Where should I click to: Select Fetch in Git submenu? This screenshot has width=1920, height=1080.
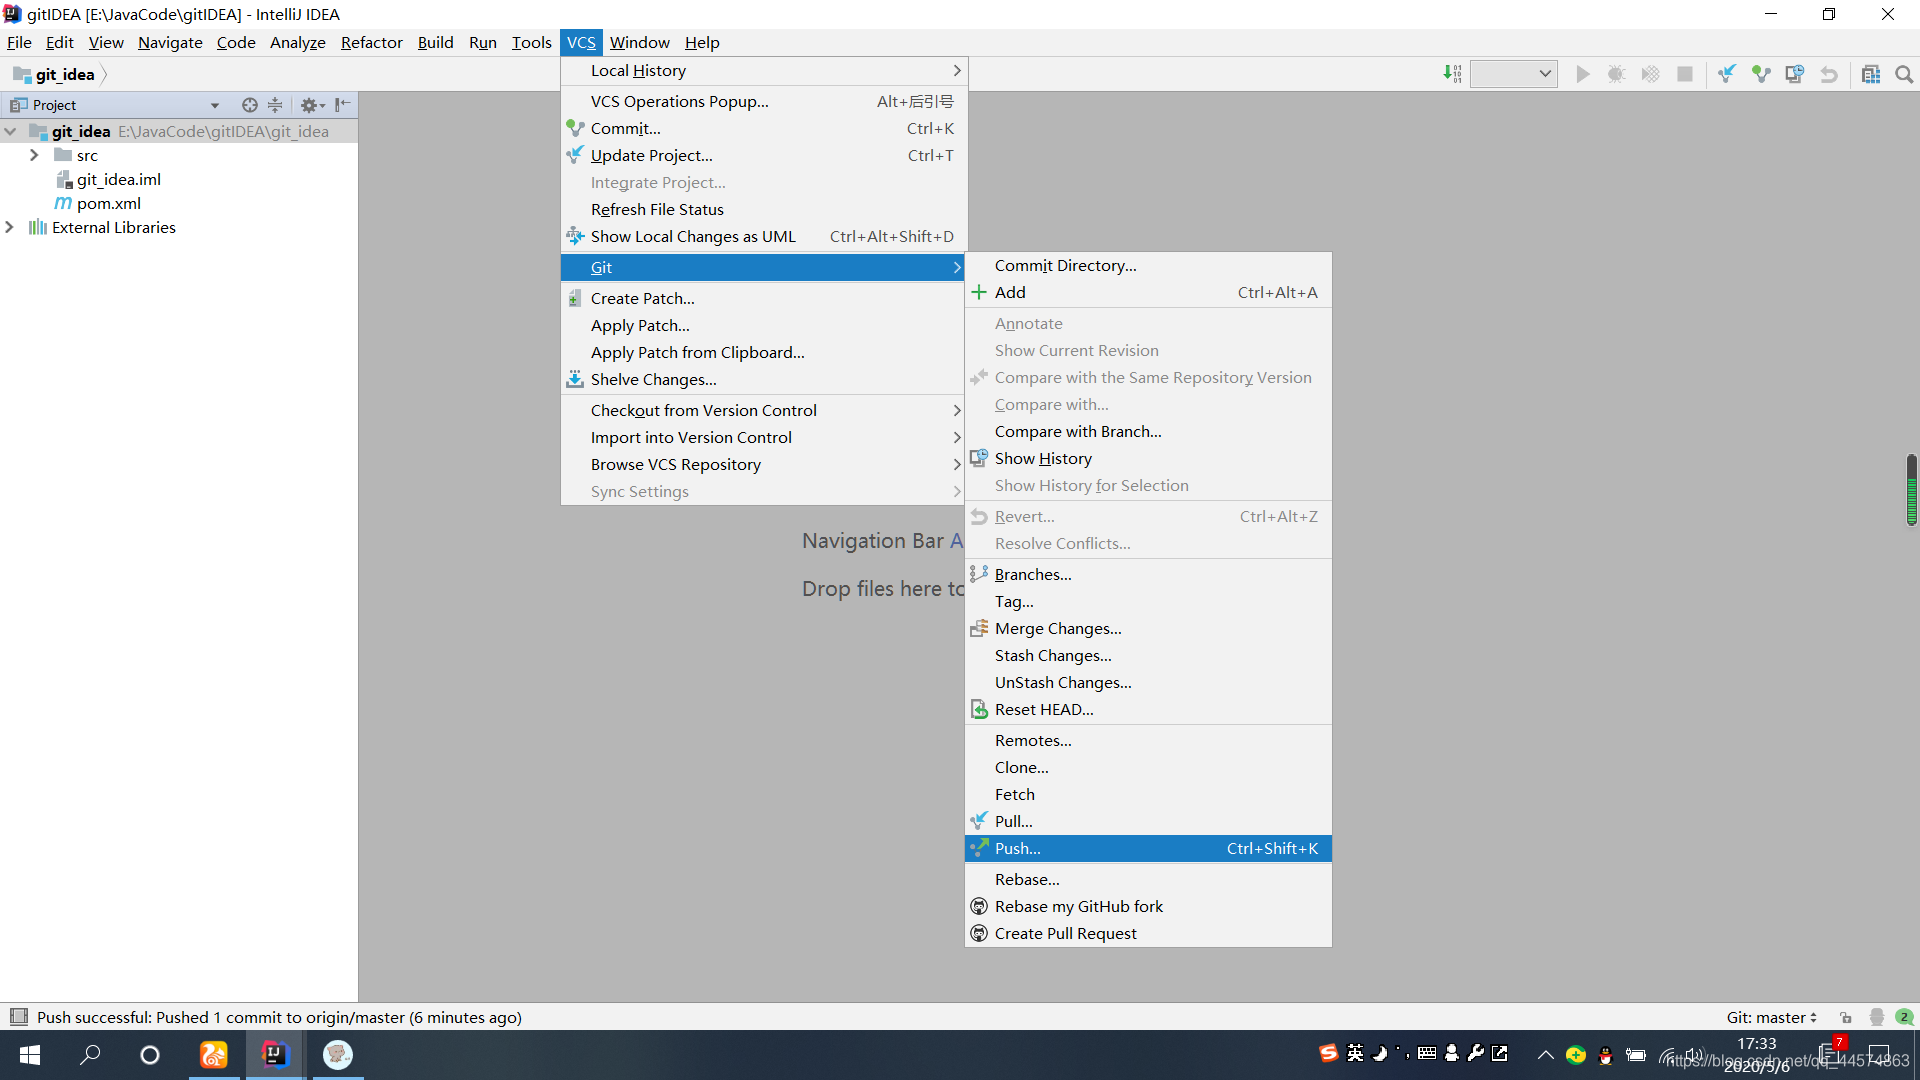1148,794
